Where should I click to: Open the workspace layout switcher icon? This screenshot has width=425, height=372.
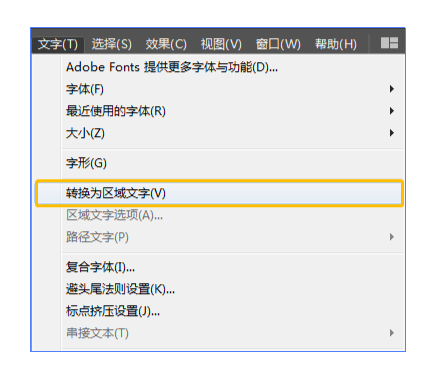click(389, 43)
